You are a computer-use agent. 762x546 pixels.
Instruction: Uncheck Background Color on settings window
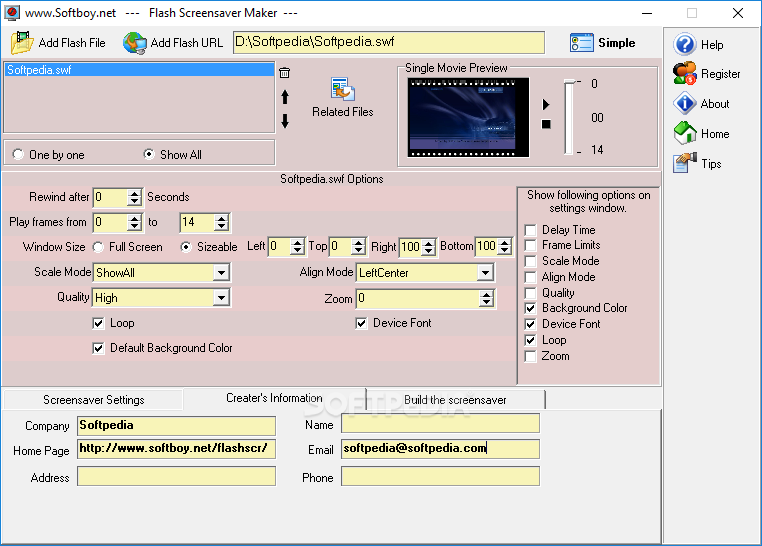point(531,308)
